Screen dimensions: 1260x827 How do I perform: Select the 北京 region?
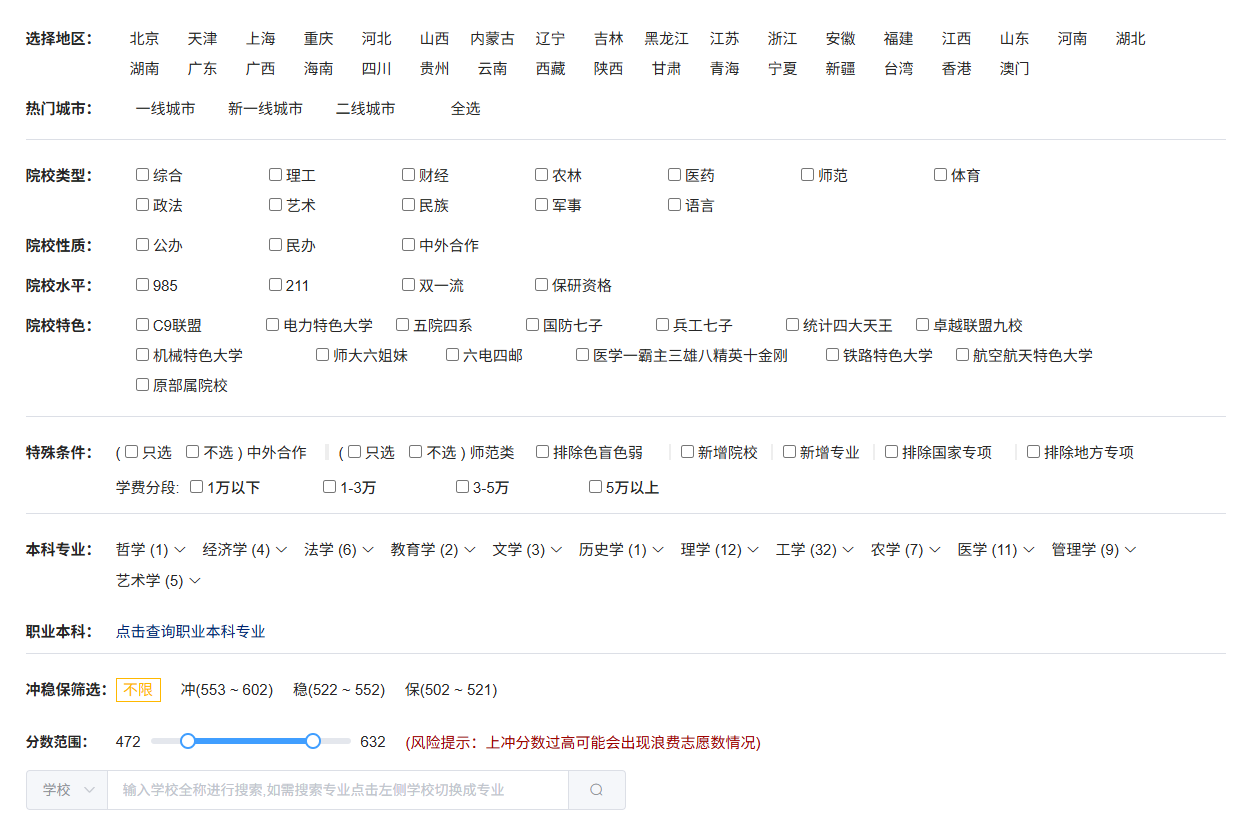(x=144, y=39)
